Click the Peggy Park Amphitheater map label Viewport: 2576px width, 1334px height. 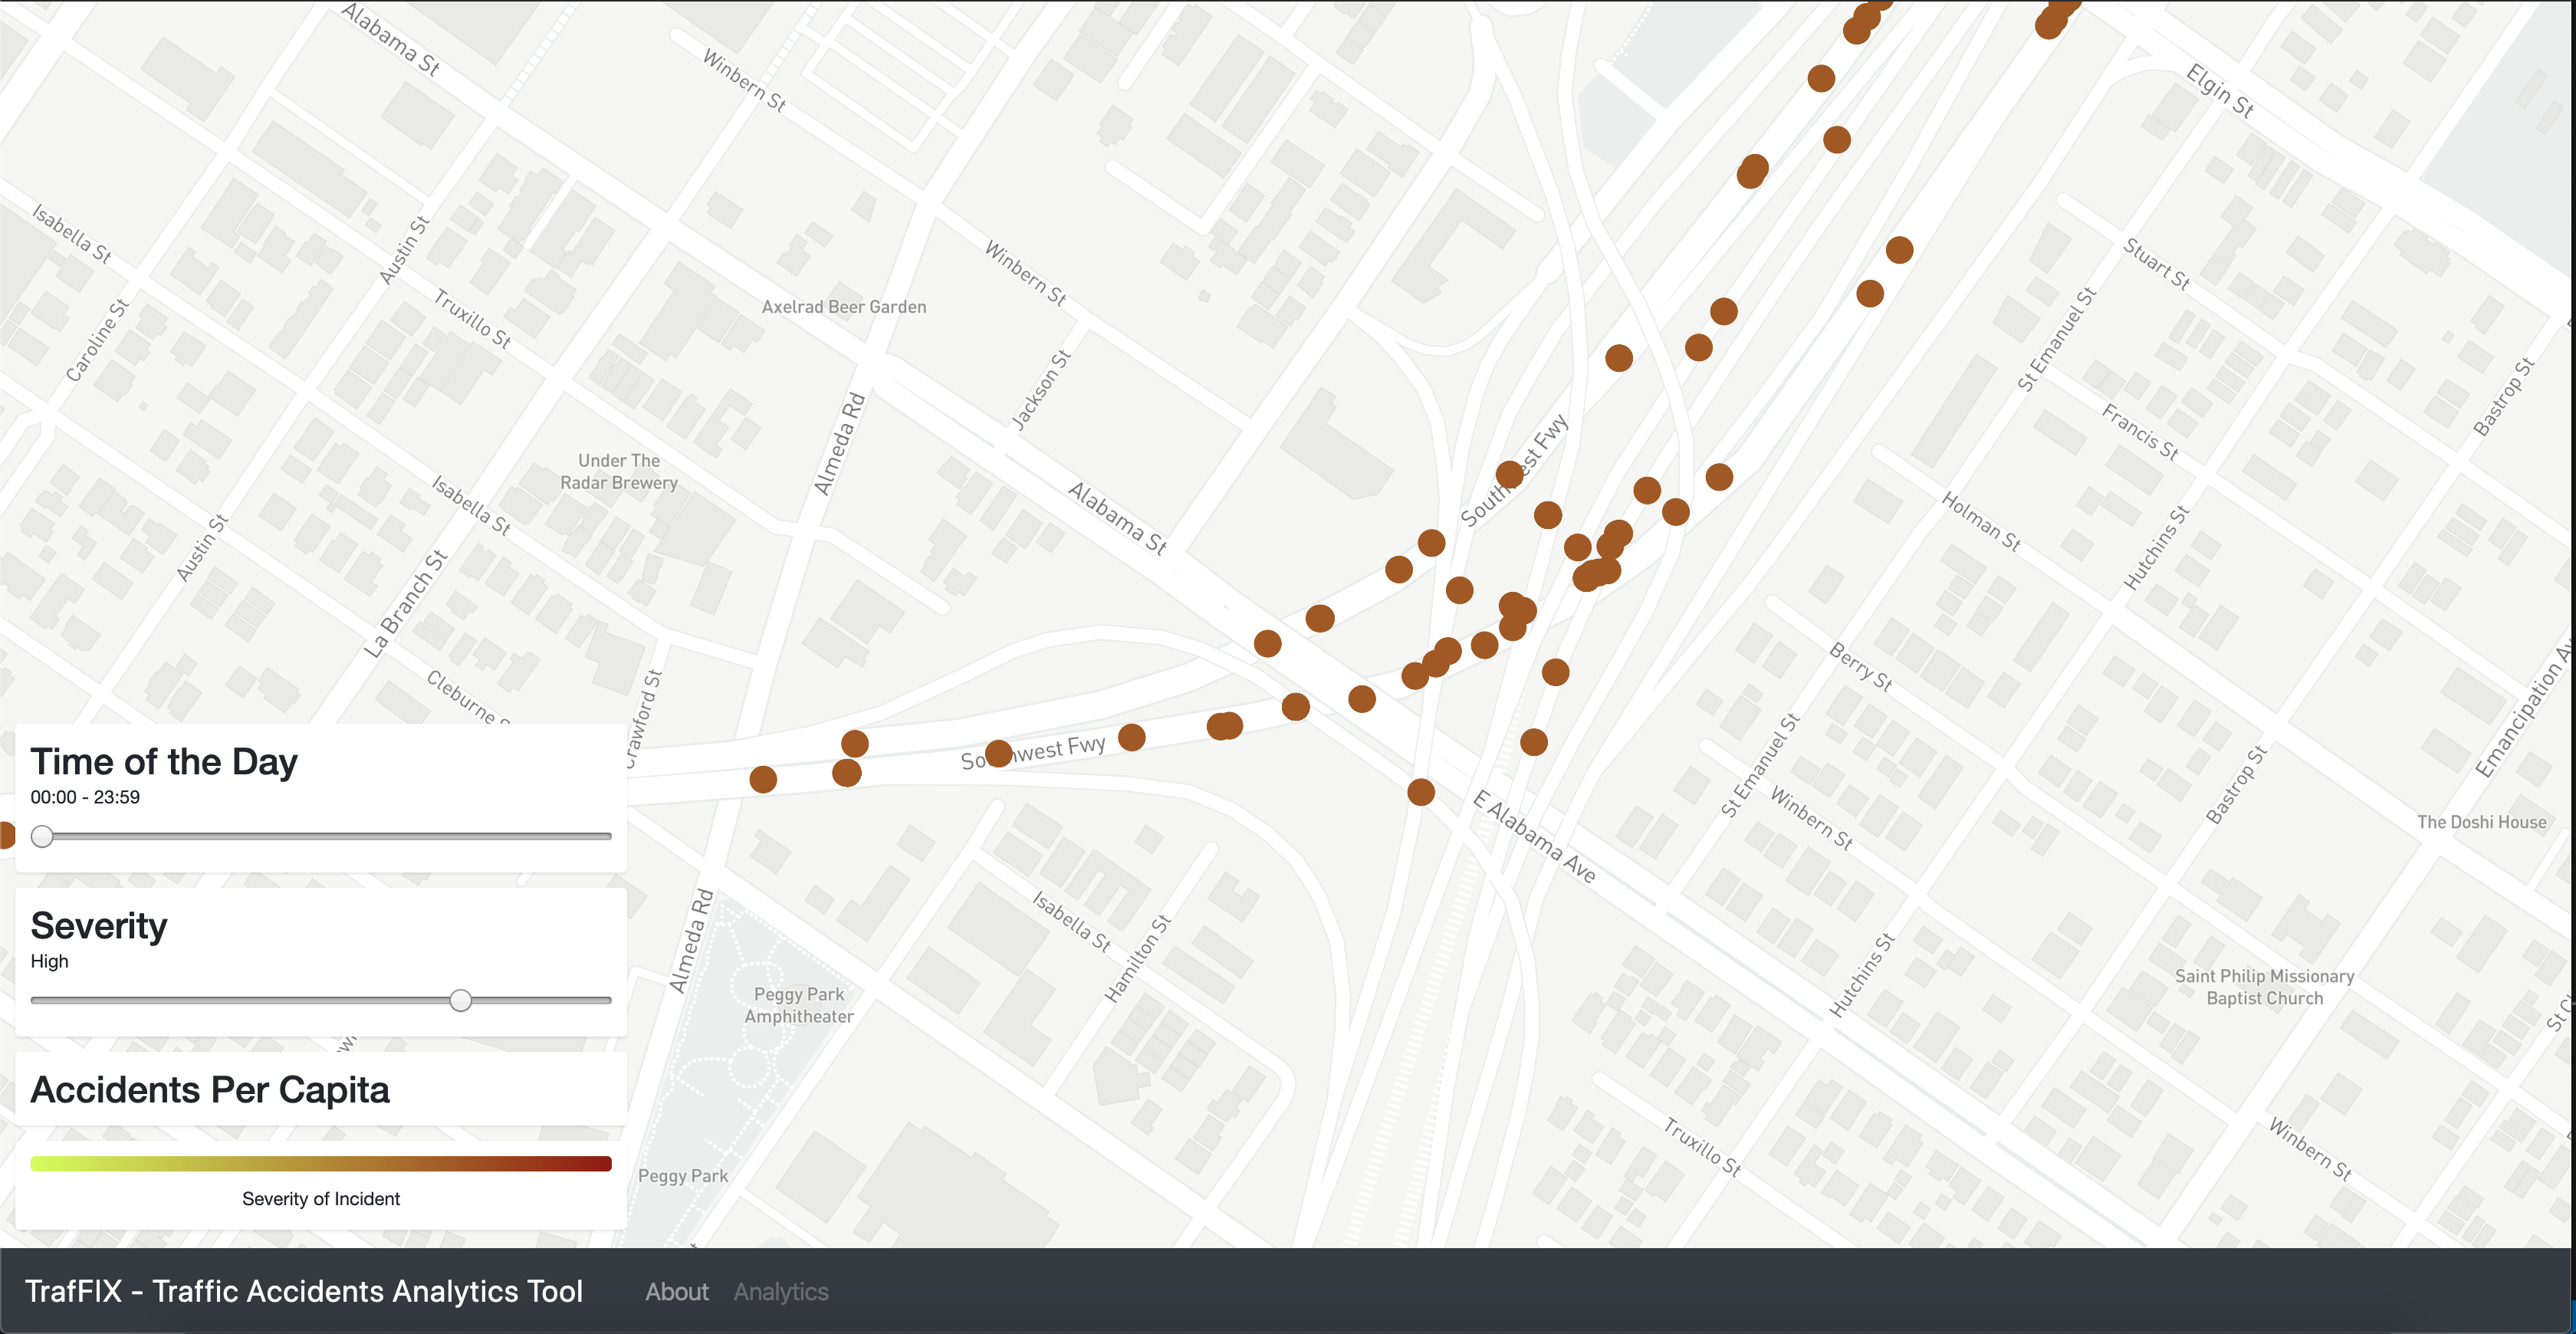pyautogui.click(x=799, y=1005)
